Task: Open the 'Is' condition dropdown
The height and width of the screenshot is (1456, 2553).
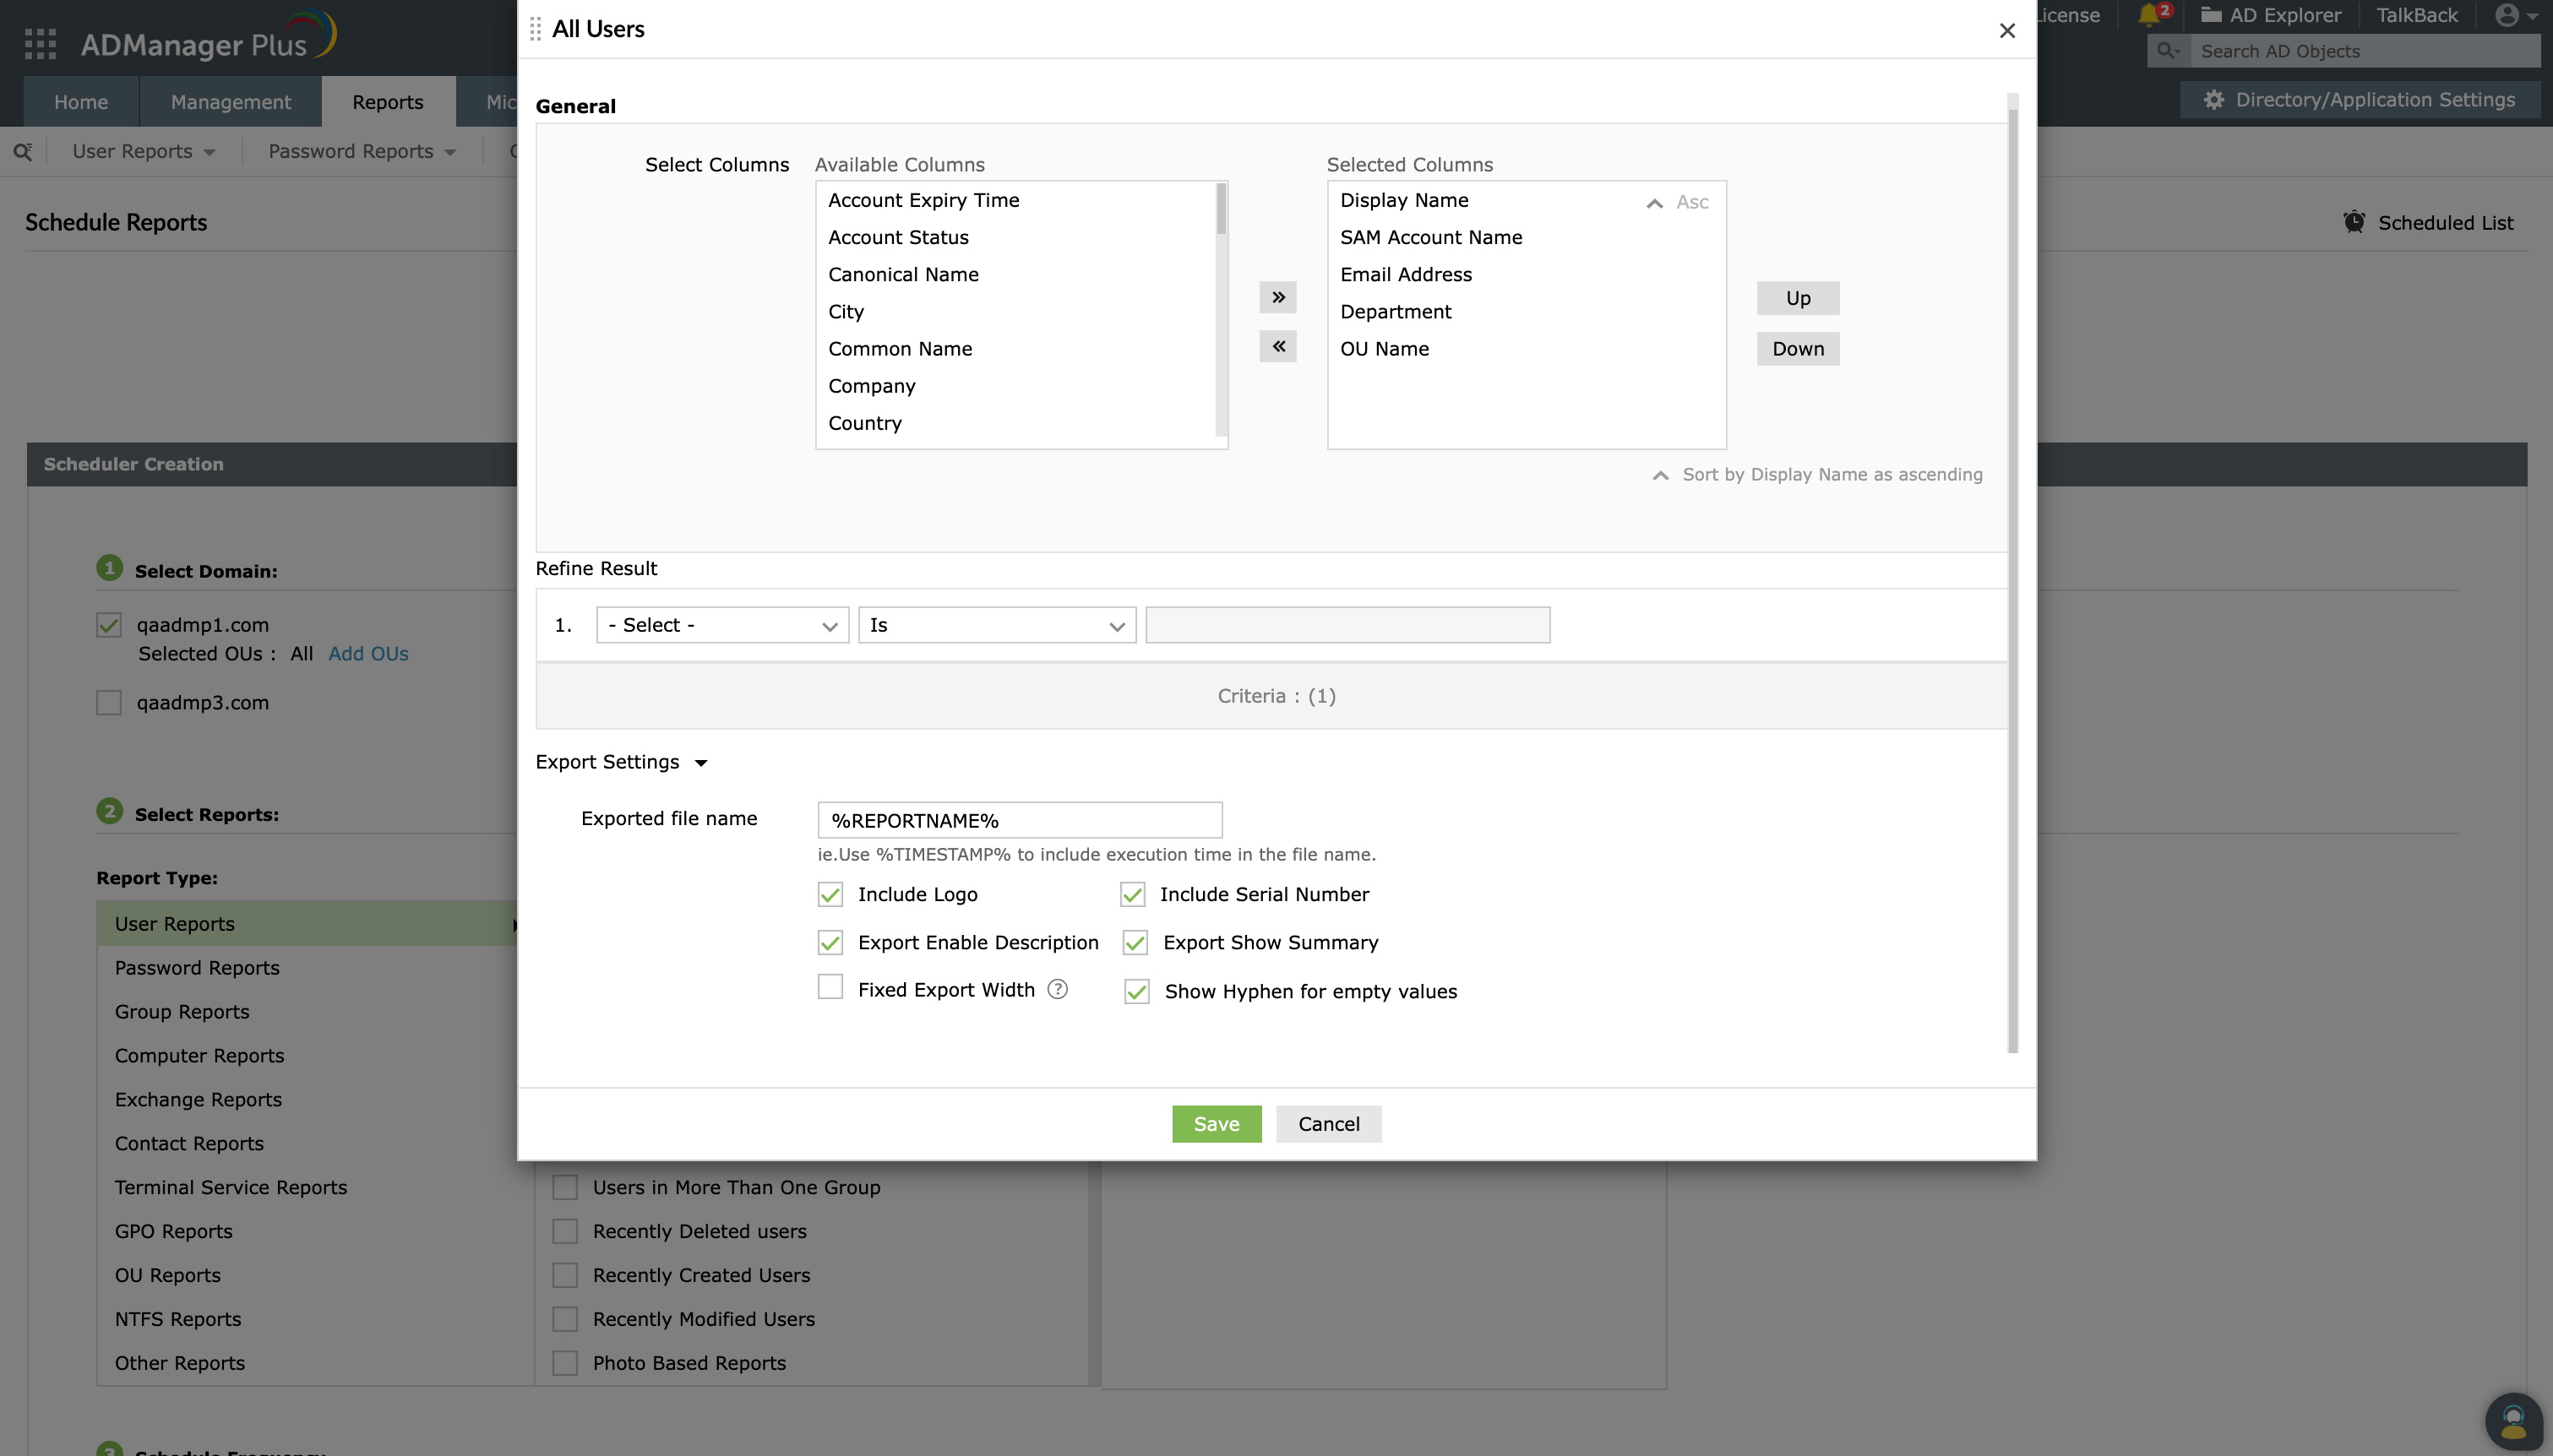Action: tap(996, 624)
